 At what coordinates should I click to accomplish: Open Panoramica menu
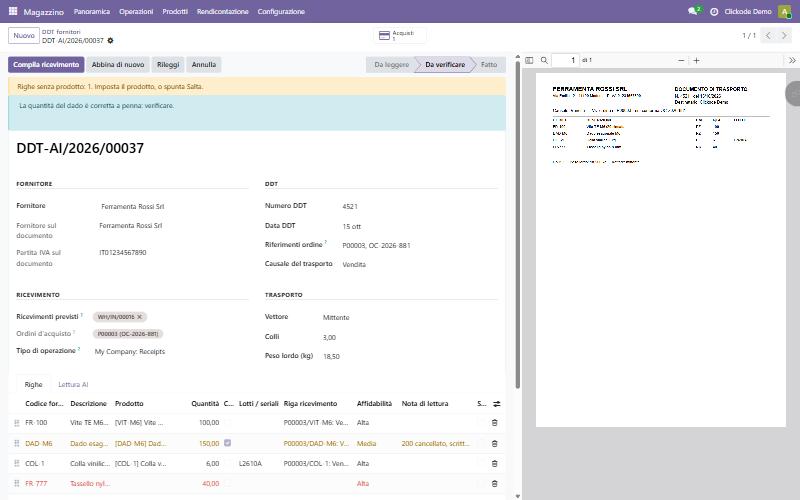(x=91, y=11)
